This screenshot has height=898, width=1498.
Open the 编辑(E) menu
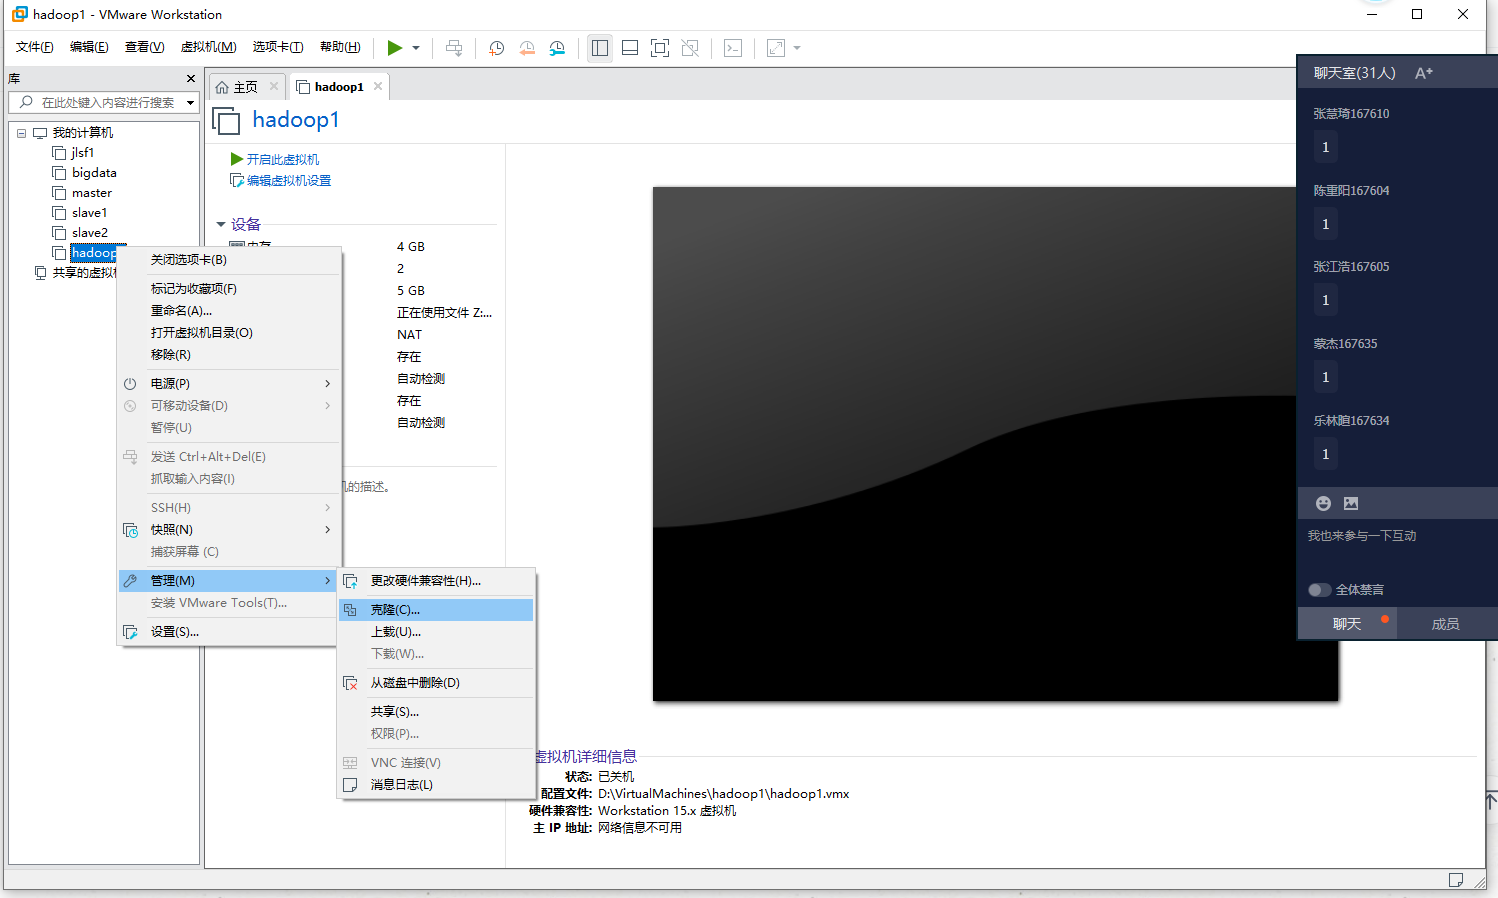89,47
